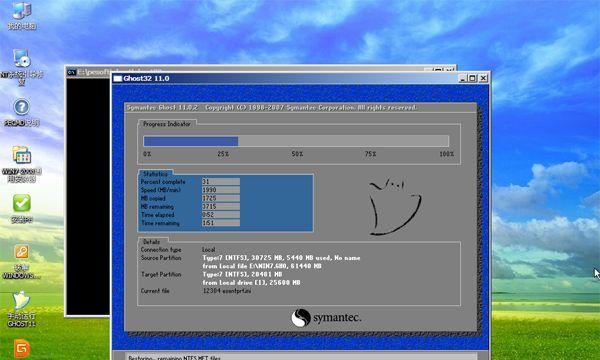Minimize the Ghost32 11.0 window
Screen dimensions: 600x360
(x=463, y=78)
